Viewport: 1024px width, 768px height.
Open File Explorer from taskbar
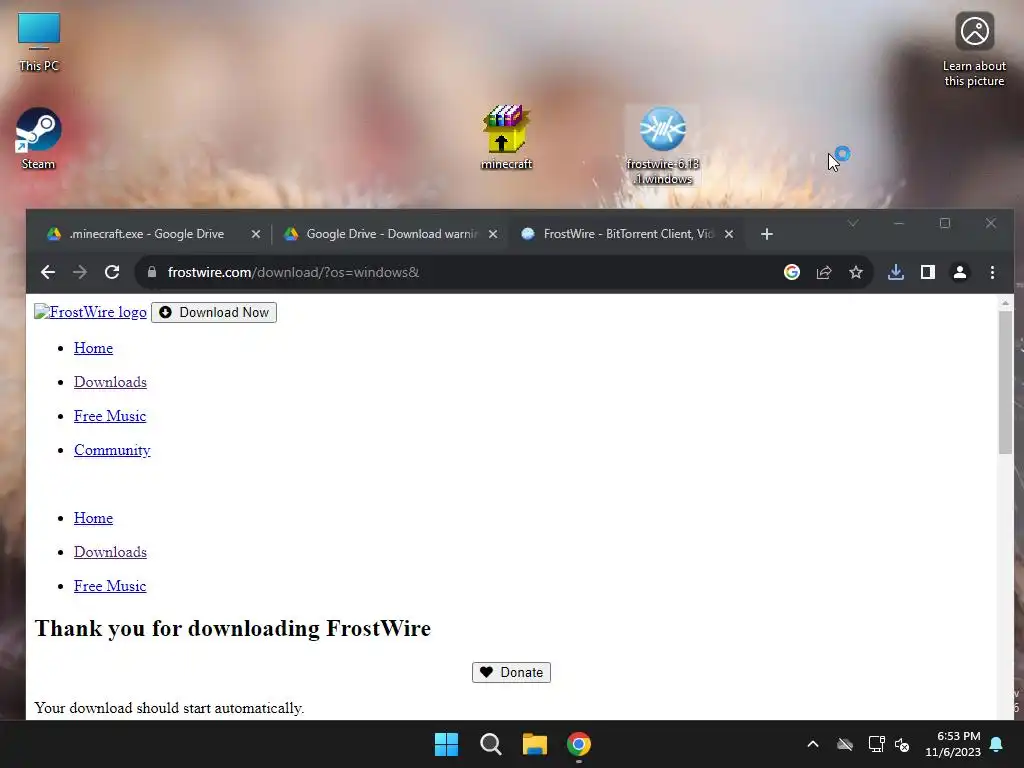click(535, 744)
